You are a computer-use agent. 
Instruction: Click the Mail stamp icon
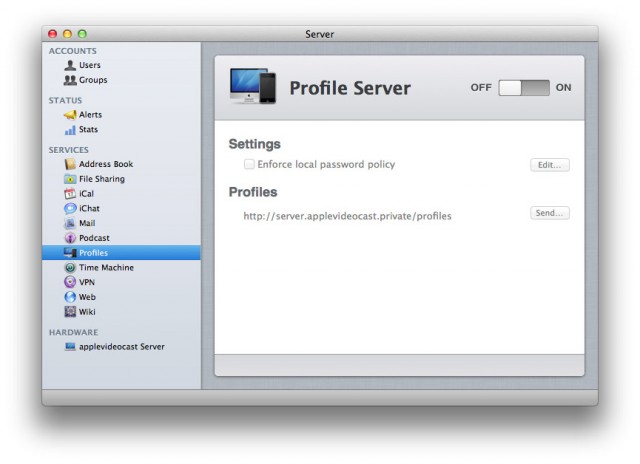click(x=70, y=223)
